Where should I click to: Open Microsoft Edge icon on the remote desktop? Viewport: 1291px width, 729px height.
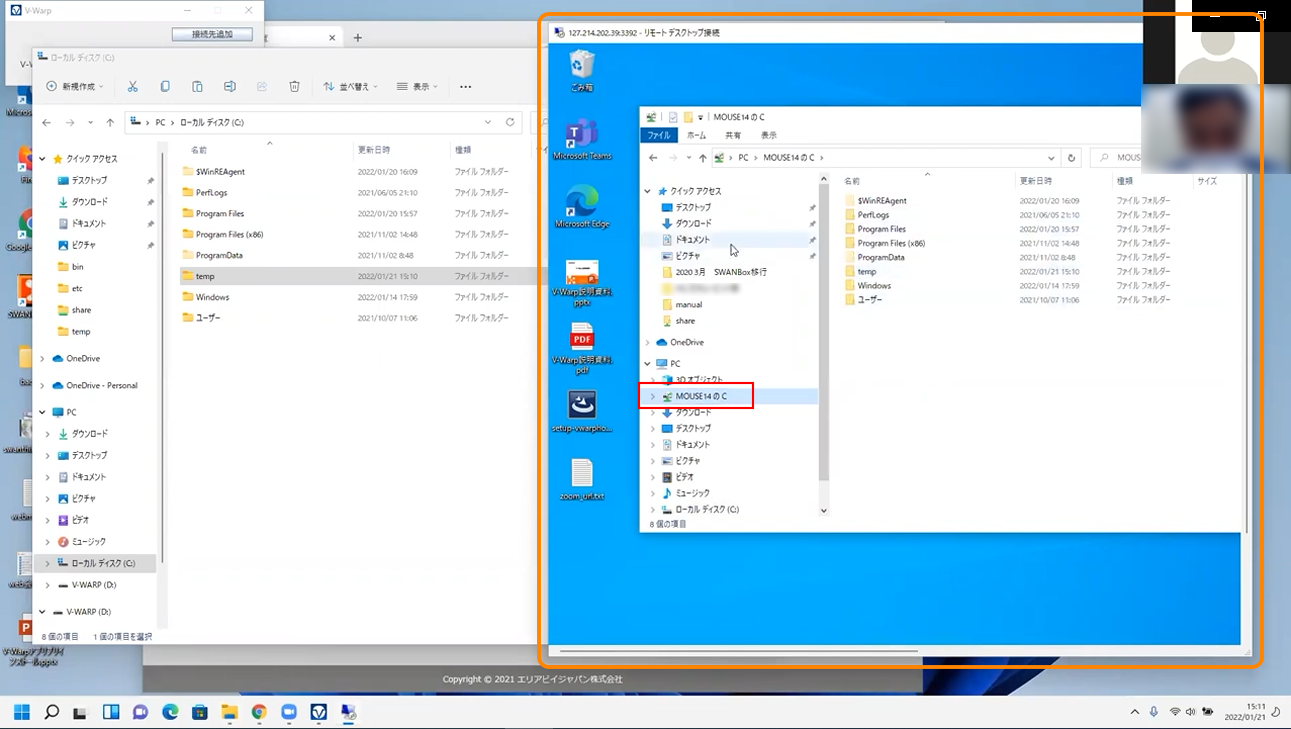[x=582, y=208]
